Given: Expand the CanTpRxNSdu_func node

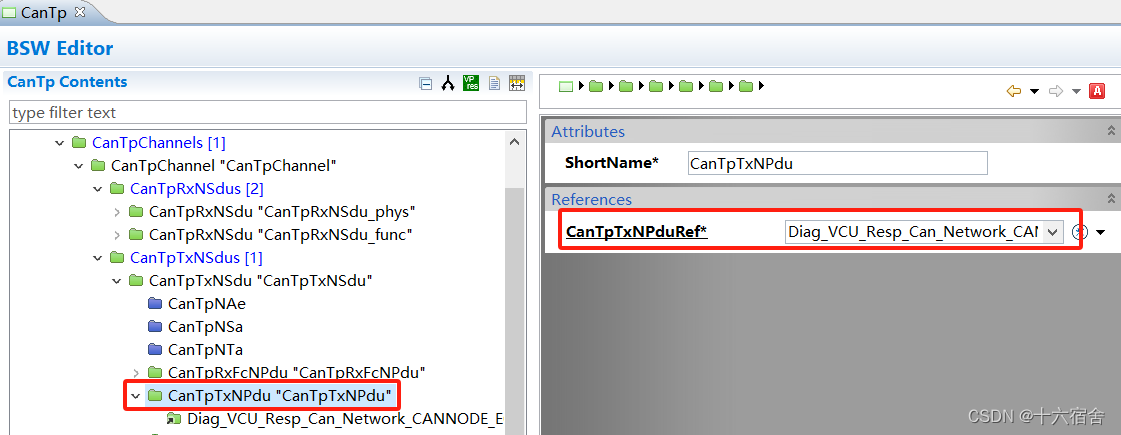Looking at the screenshot, I should pos(117,235).
